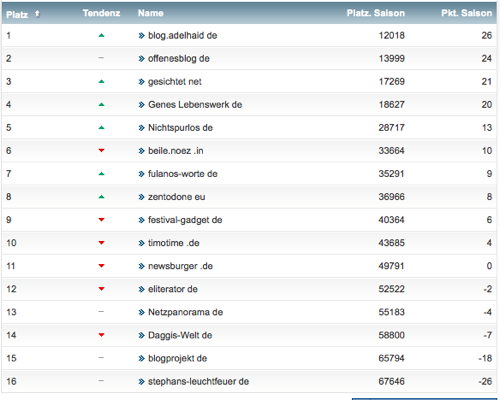
Task: Click chevron icon before gesichtet net
Action: [x=141, y=82]
